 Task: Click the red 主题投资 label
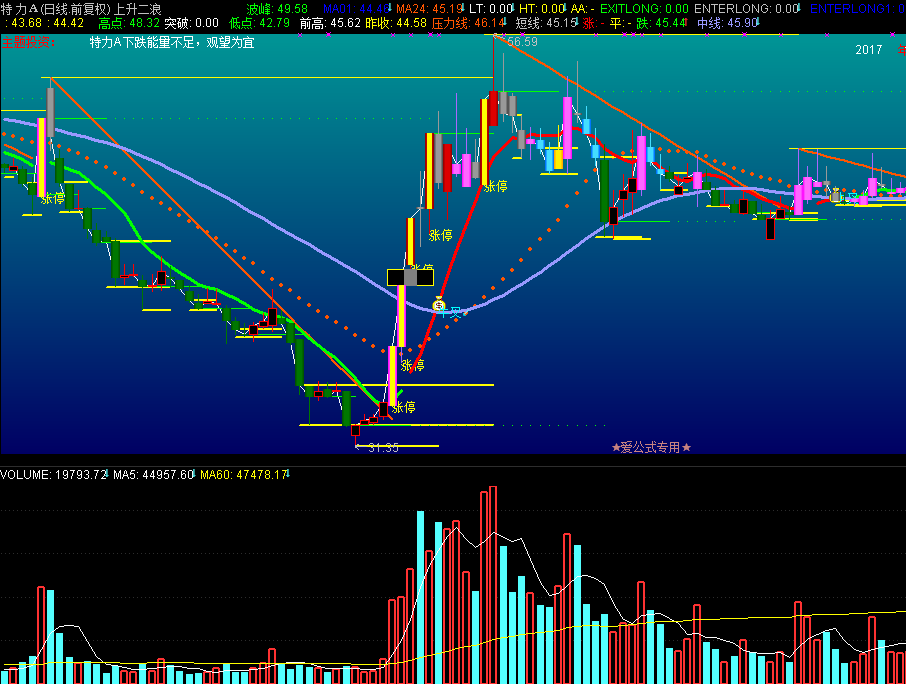(x=28, y=42)
